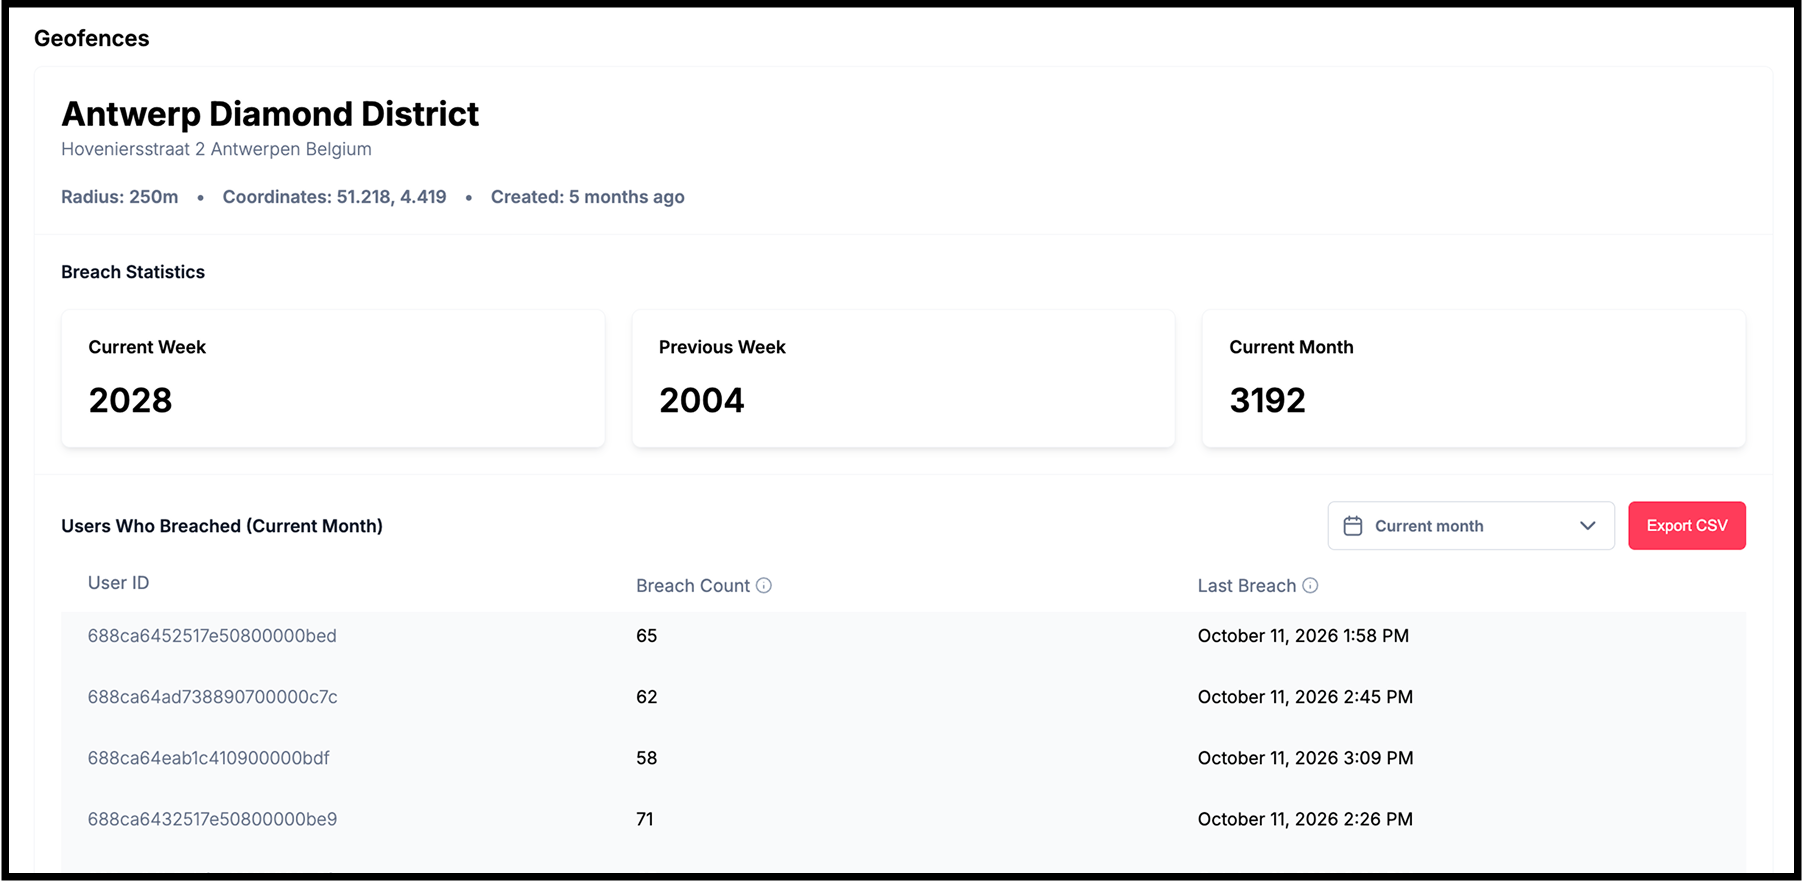Click the Current Month value 3192
The image size is (1802, 881).
pos(1268,400)
